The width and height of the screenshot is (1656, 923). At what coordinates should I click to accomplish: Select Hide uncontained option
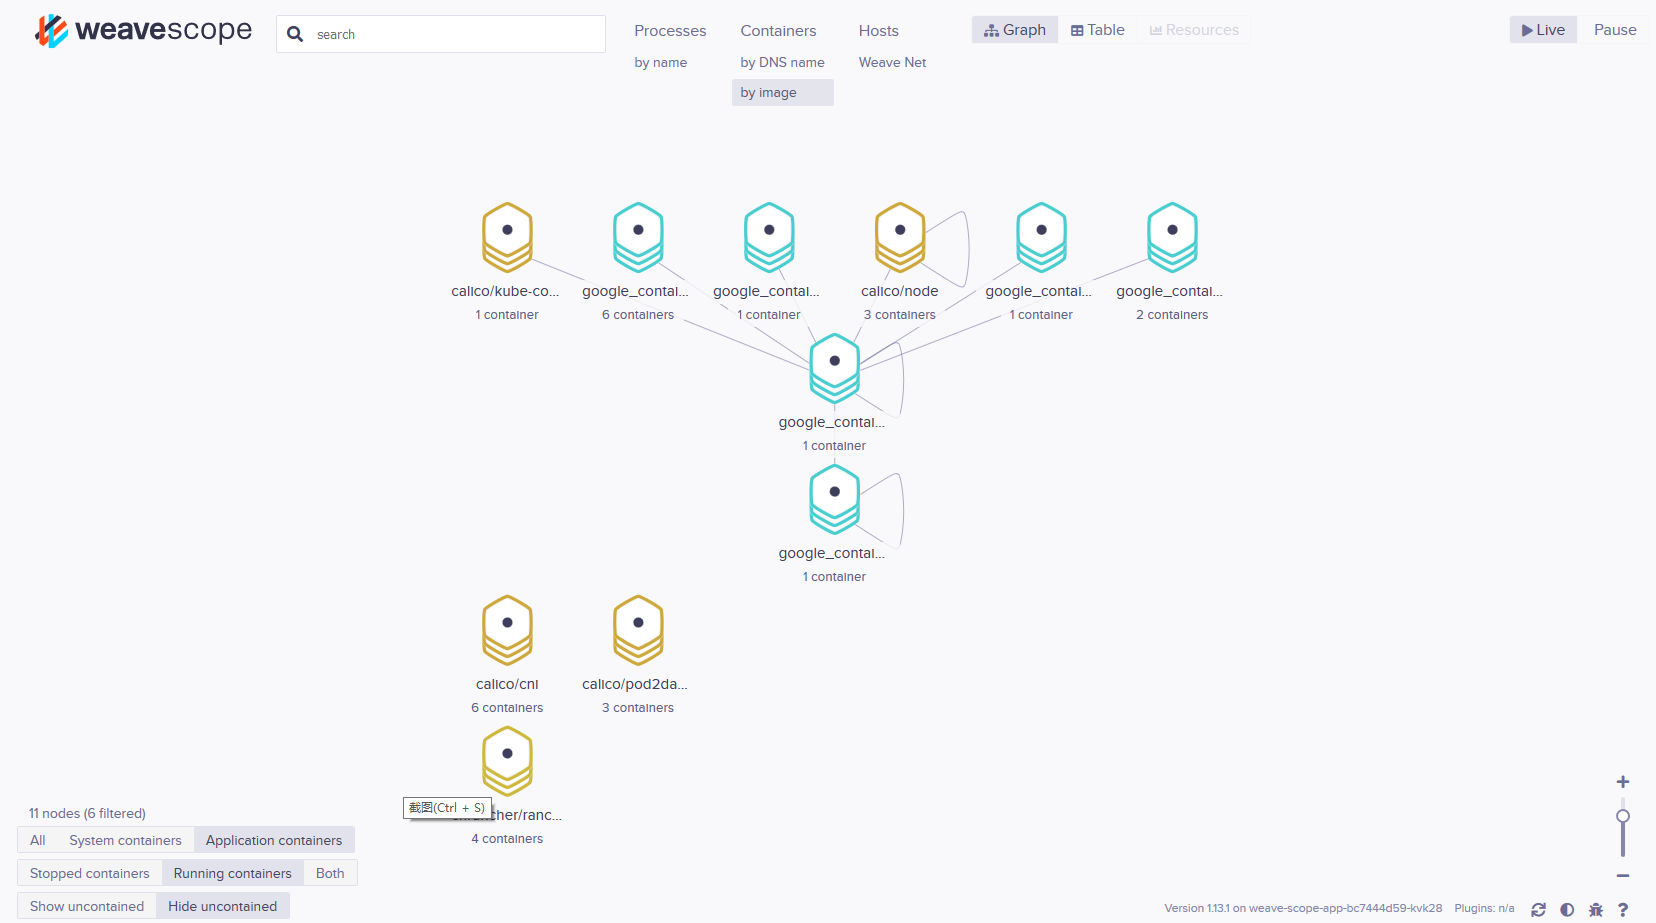tap(223, 906)
